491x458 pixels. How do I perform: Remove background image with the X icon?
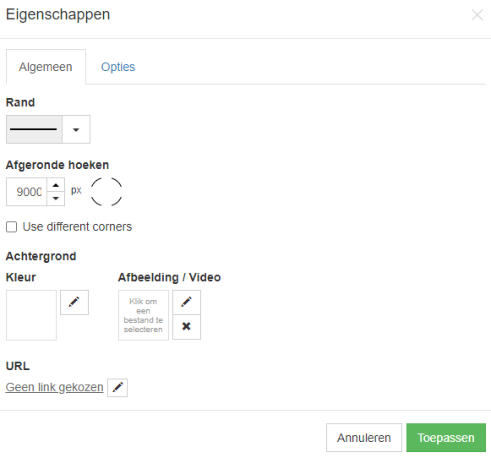186,327
